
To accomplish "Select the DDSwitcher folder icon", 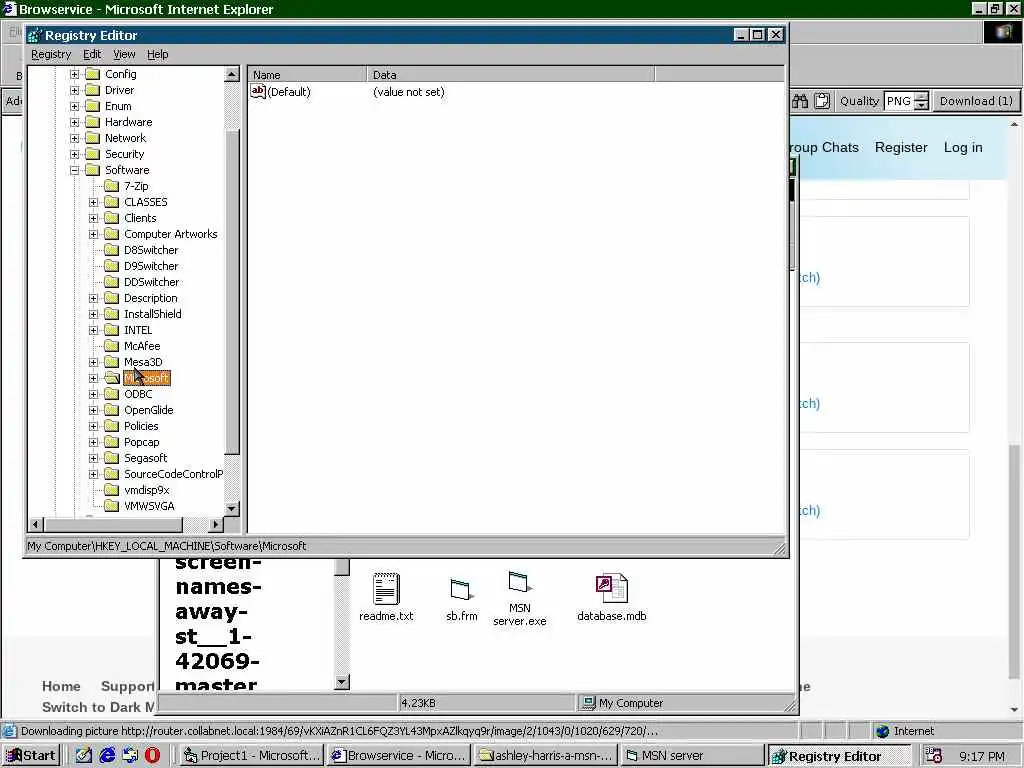I will pos(112,282).
